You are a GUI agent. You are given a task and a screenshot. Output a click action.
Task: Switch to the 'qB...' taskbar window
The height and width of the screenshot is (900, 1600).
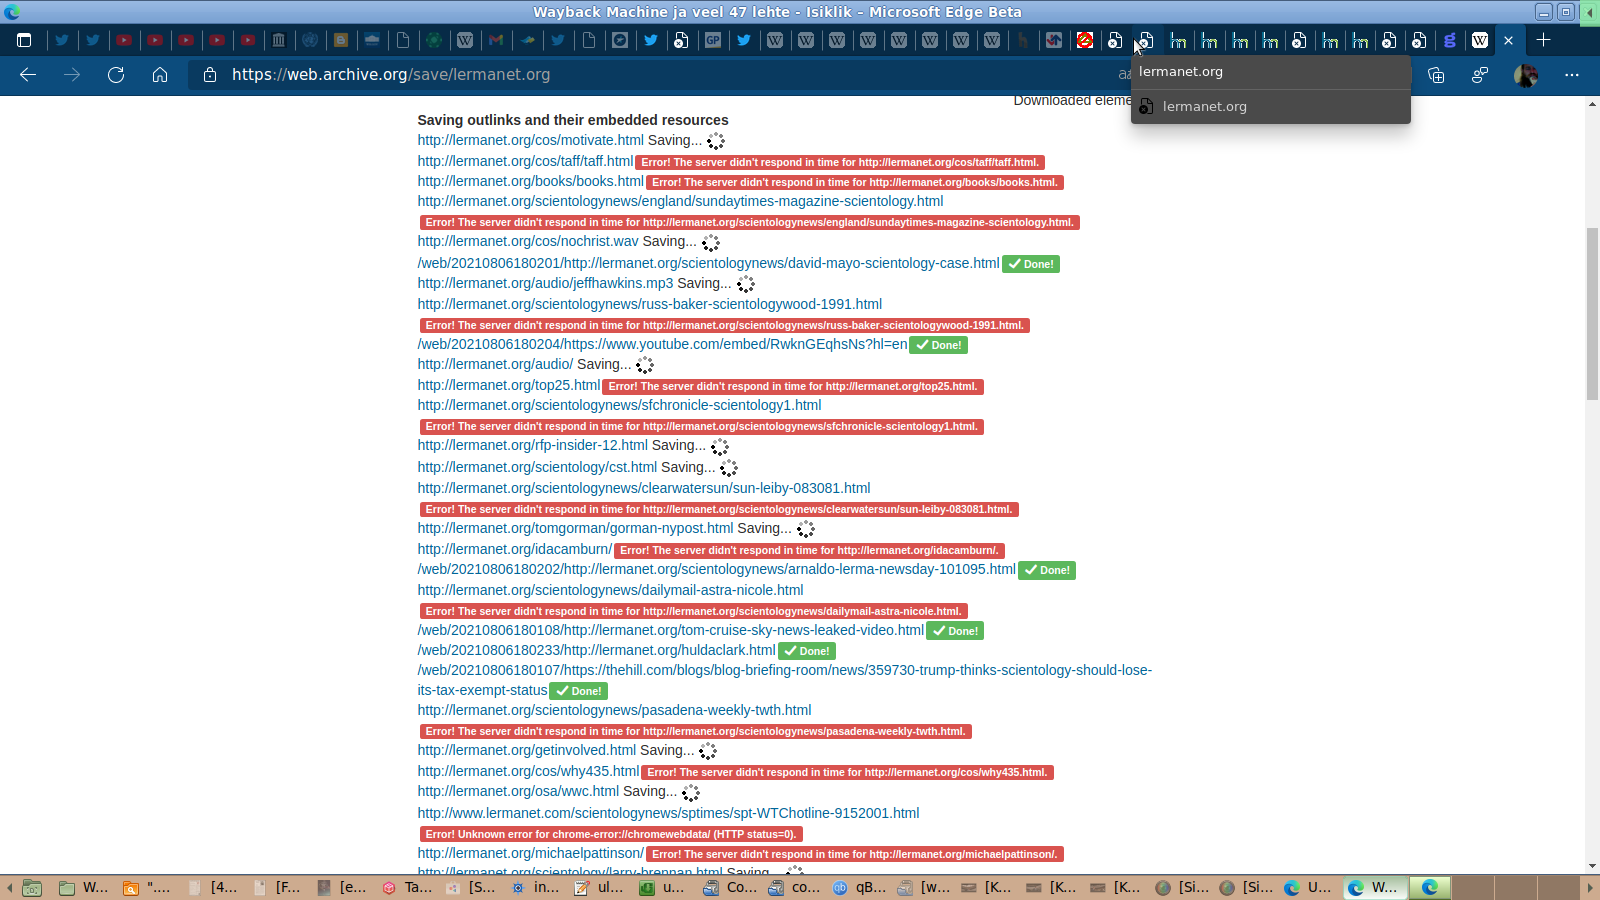tap(860, 887)
